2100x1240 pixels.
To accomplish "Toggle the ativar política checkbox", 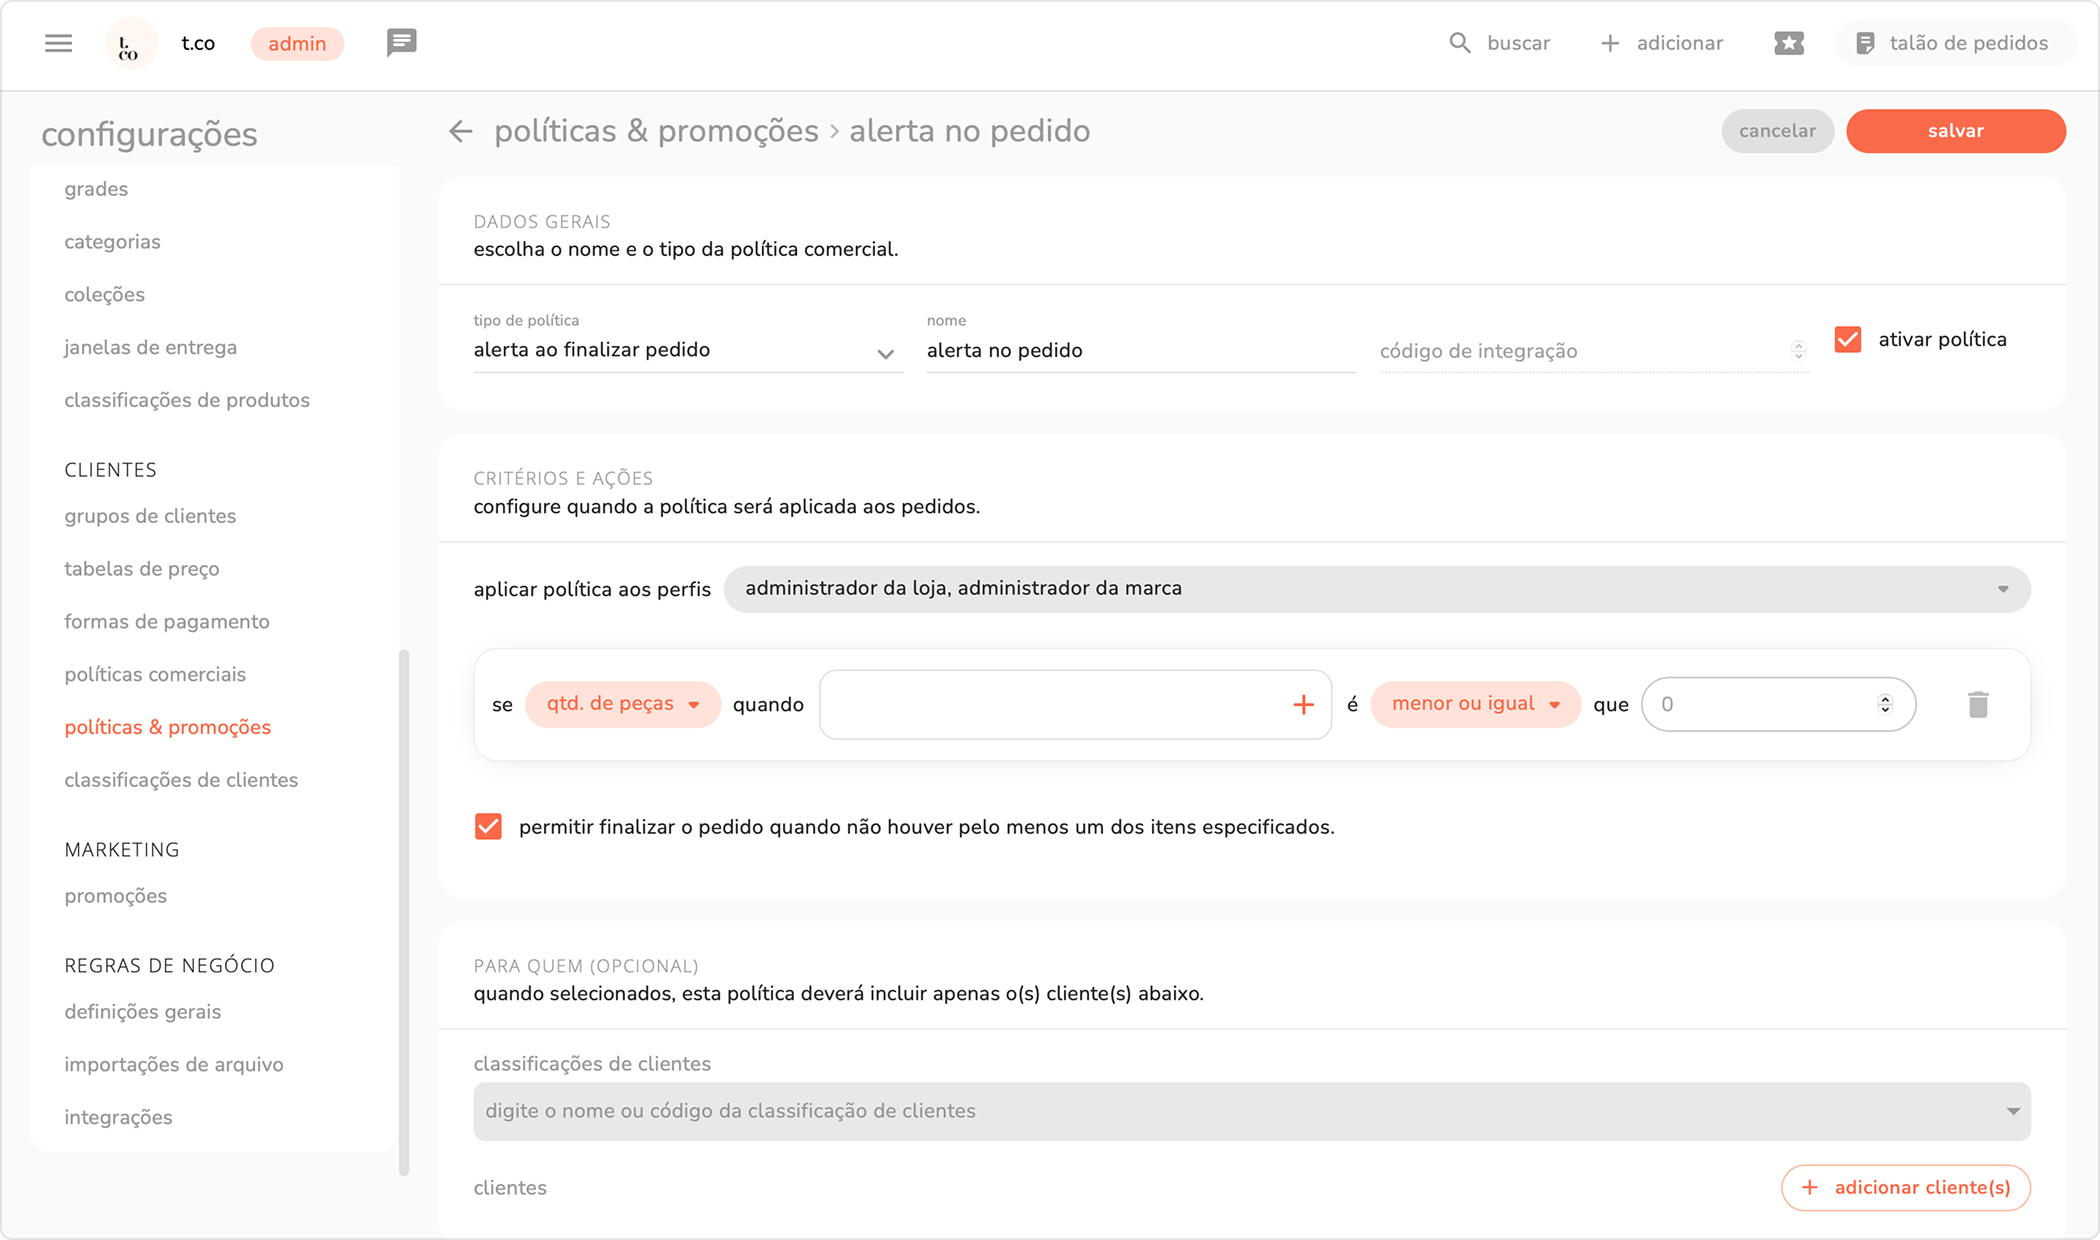I will click(1847, 340).
